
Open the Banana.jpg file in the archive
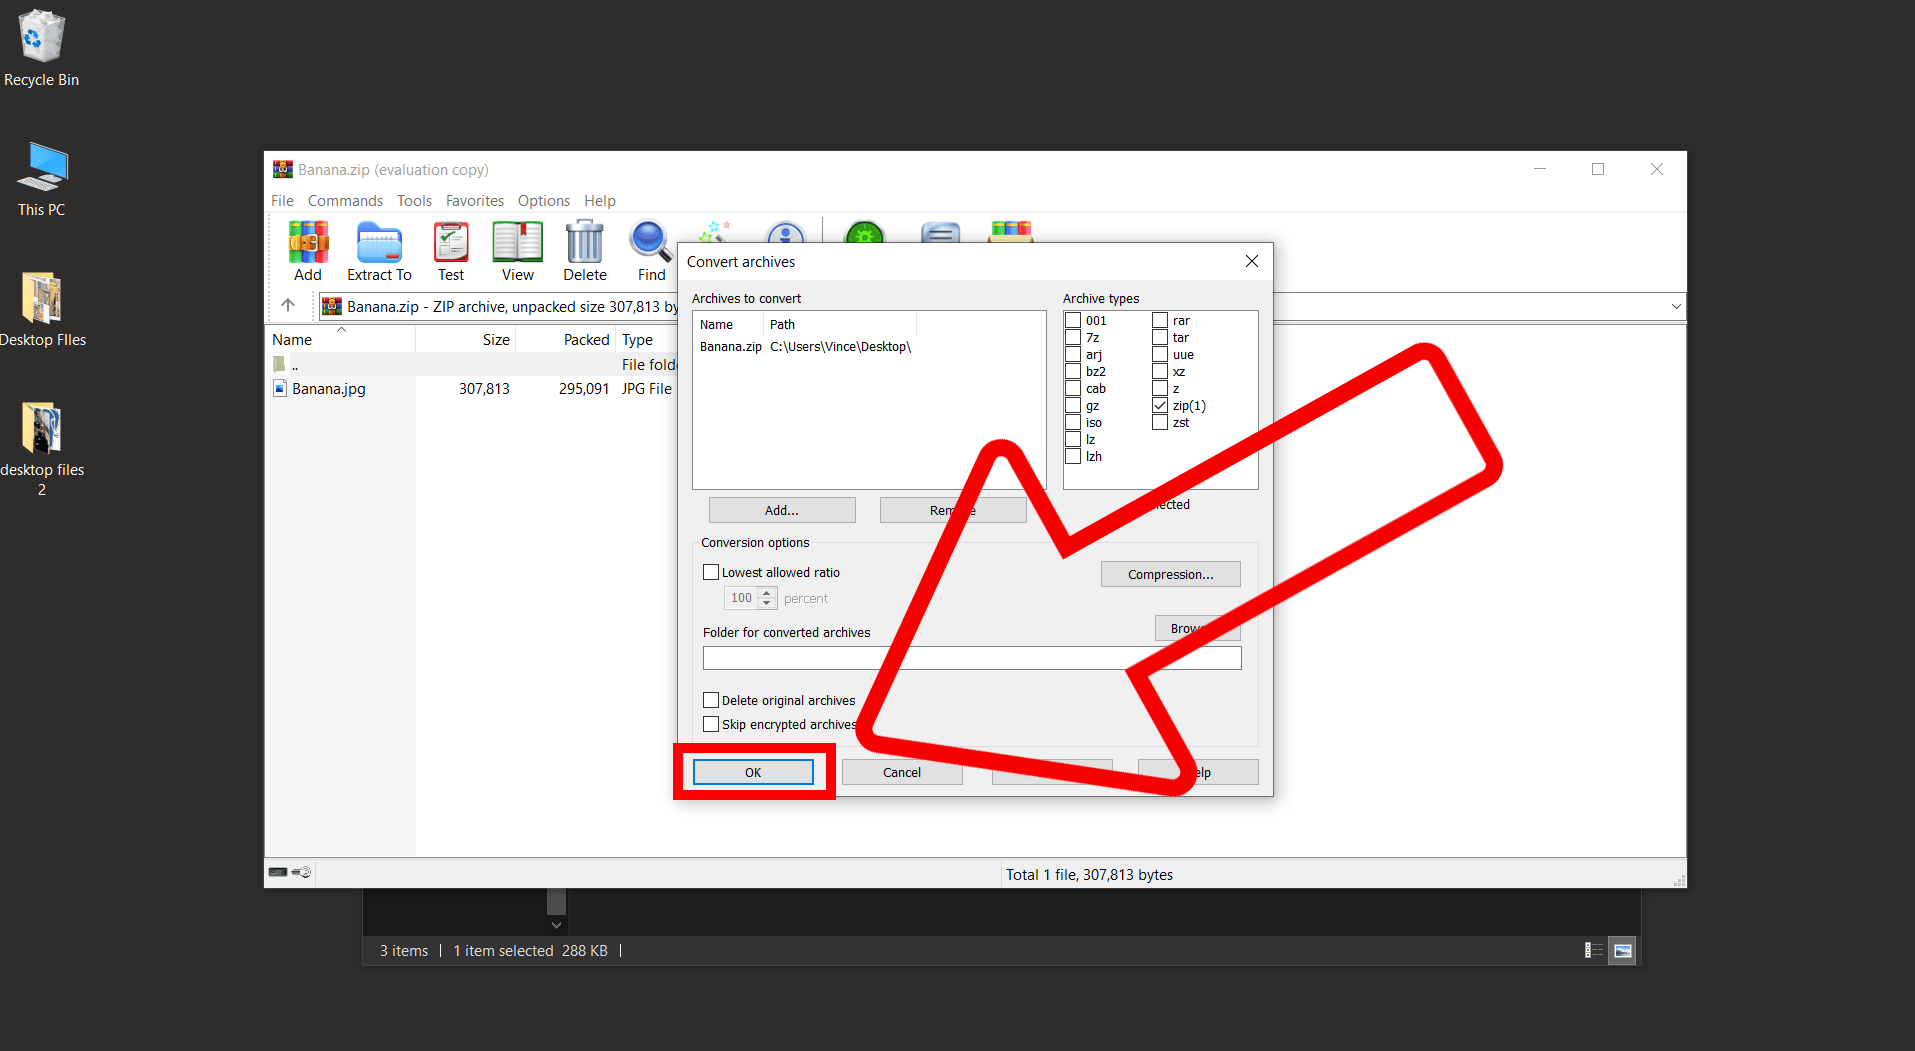tap(327, 389)
